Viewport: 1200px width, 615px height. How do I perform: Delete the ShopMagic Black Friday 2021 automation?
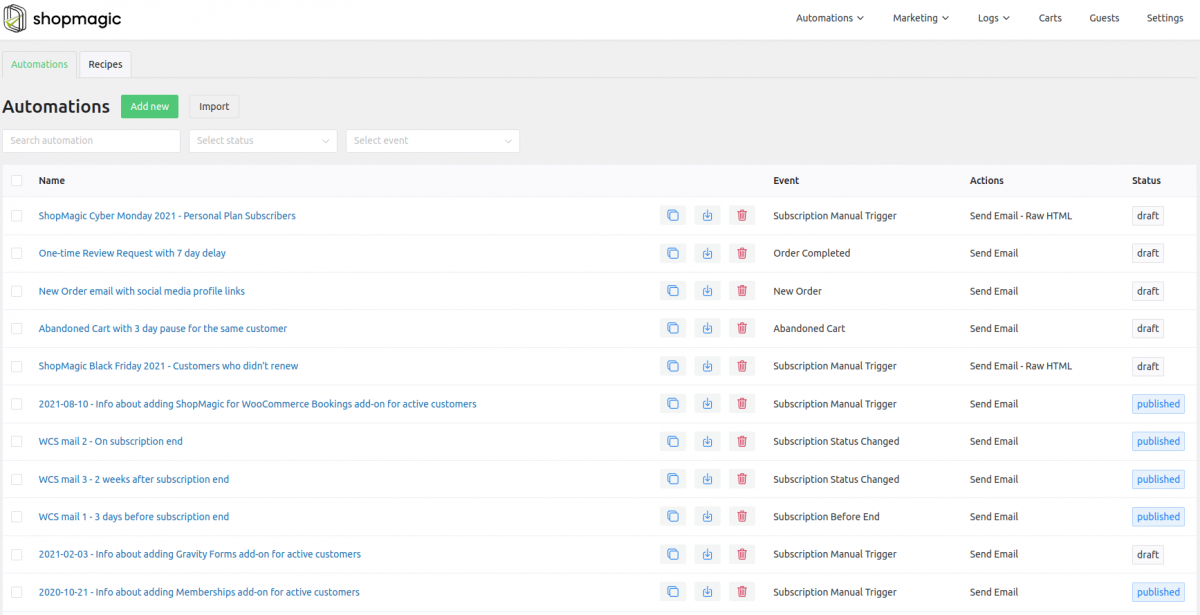pyautogui.click(x=742, y=366)
